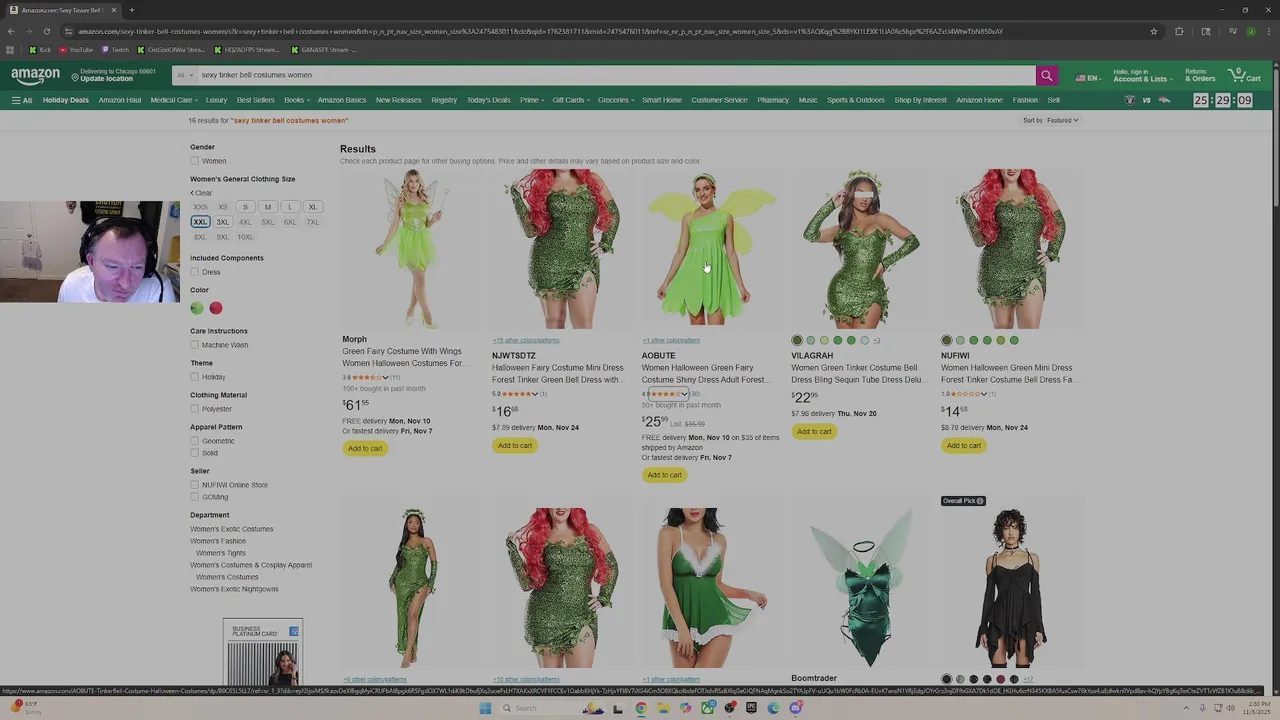1280x720 pixels.
Task: Select the green color filter swatch
Action: pyautogui.click(x=197, y=308)
